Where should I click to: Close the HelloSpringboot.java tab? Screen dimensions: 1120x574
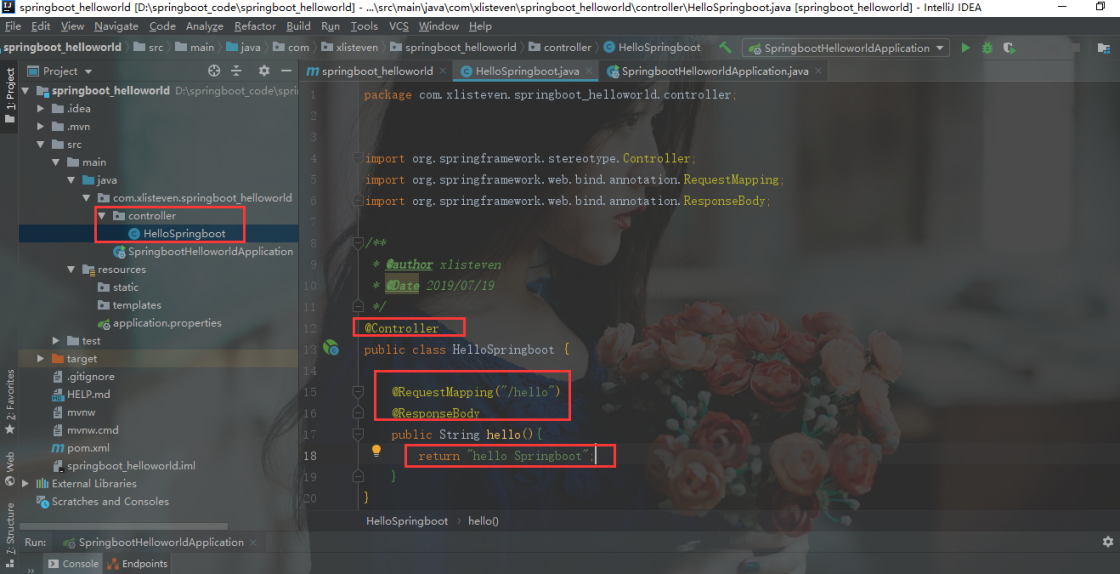coord(589,71)
